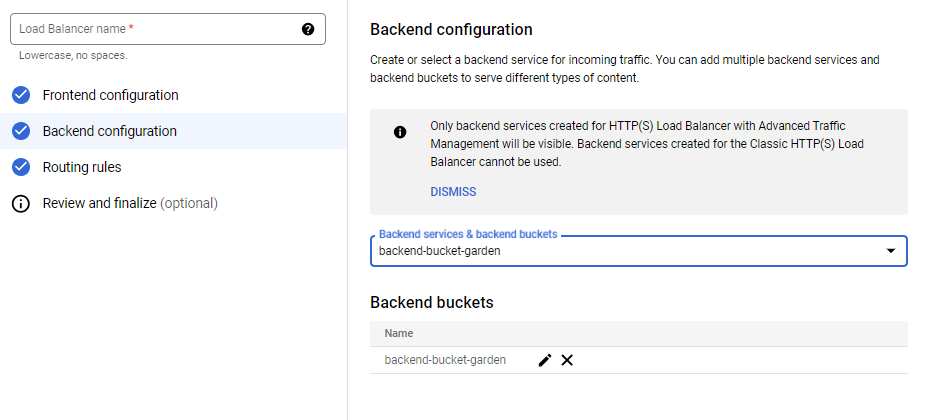925x420 pixels.
Task: Dismiss the Advanced Traffic Management notice
Action: 453,191
